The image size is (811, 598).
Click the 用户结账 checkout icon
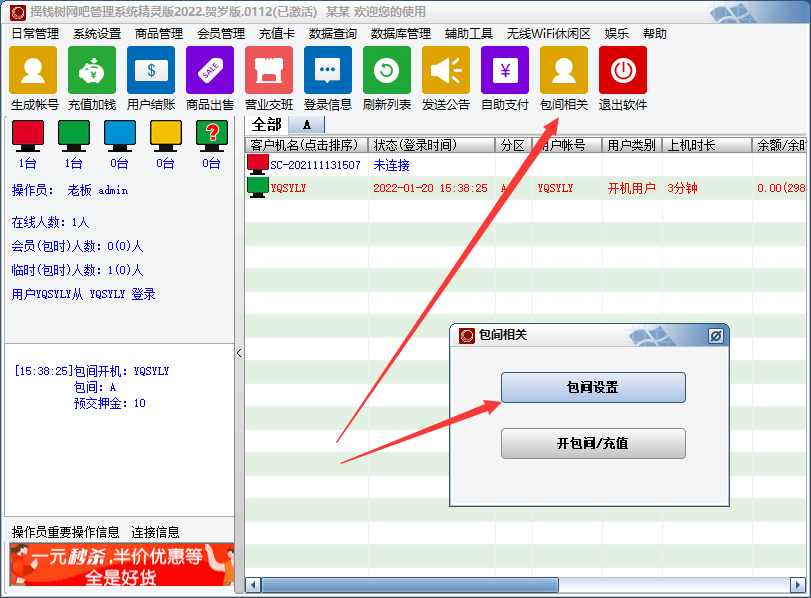(x=151, y=71)
